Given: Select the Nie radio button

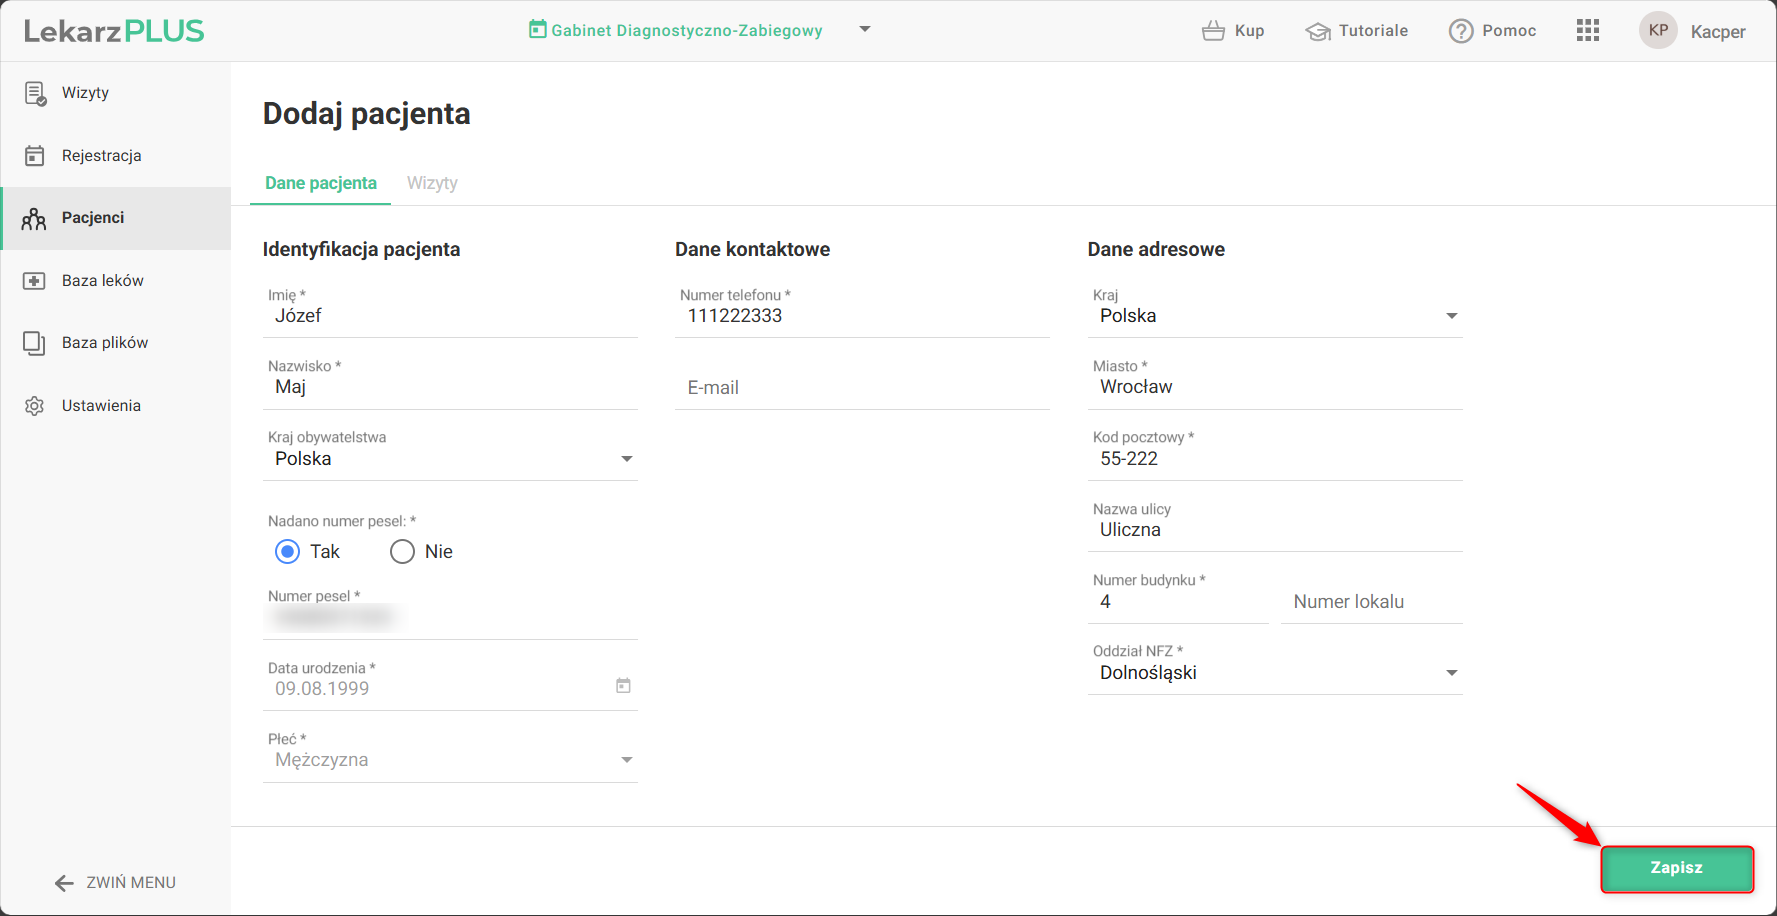Looking at the screenshot, I should (402, 552).
